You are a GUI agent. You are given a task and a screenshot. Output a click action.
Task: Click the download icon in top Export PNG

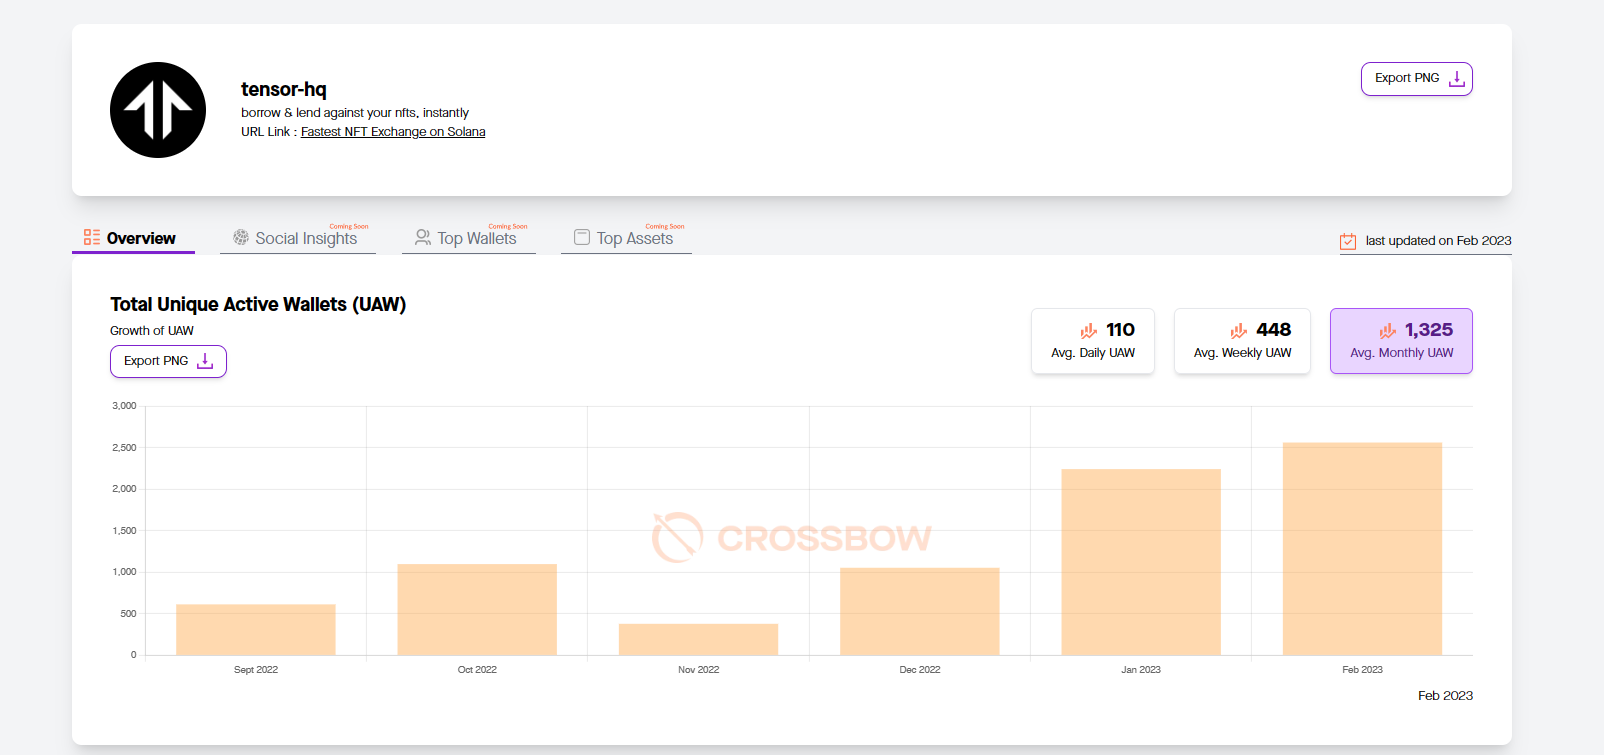click(x=1457, y=79)
